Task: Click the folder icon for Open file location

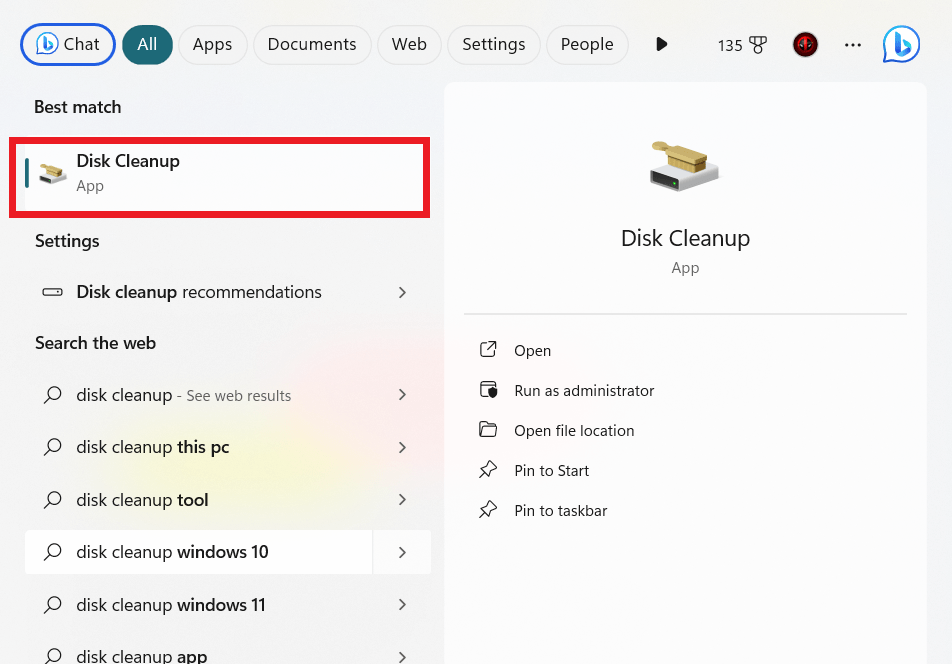Action: pyautogui.click(x=488, y=429)
